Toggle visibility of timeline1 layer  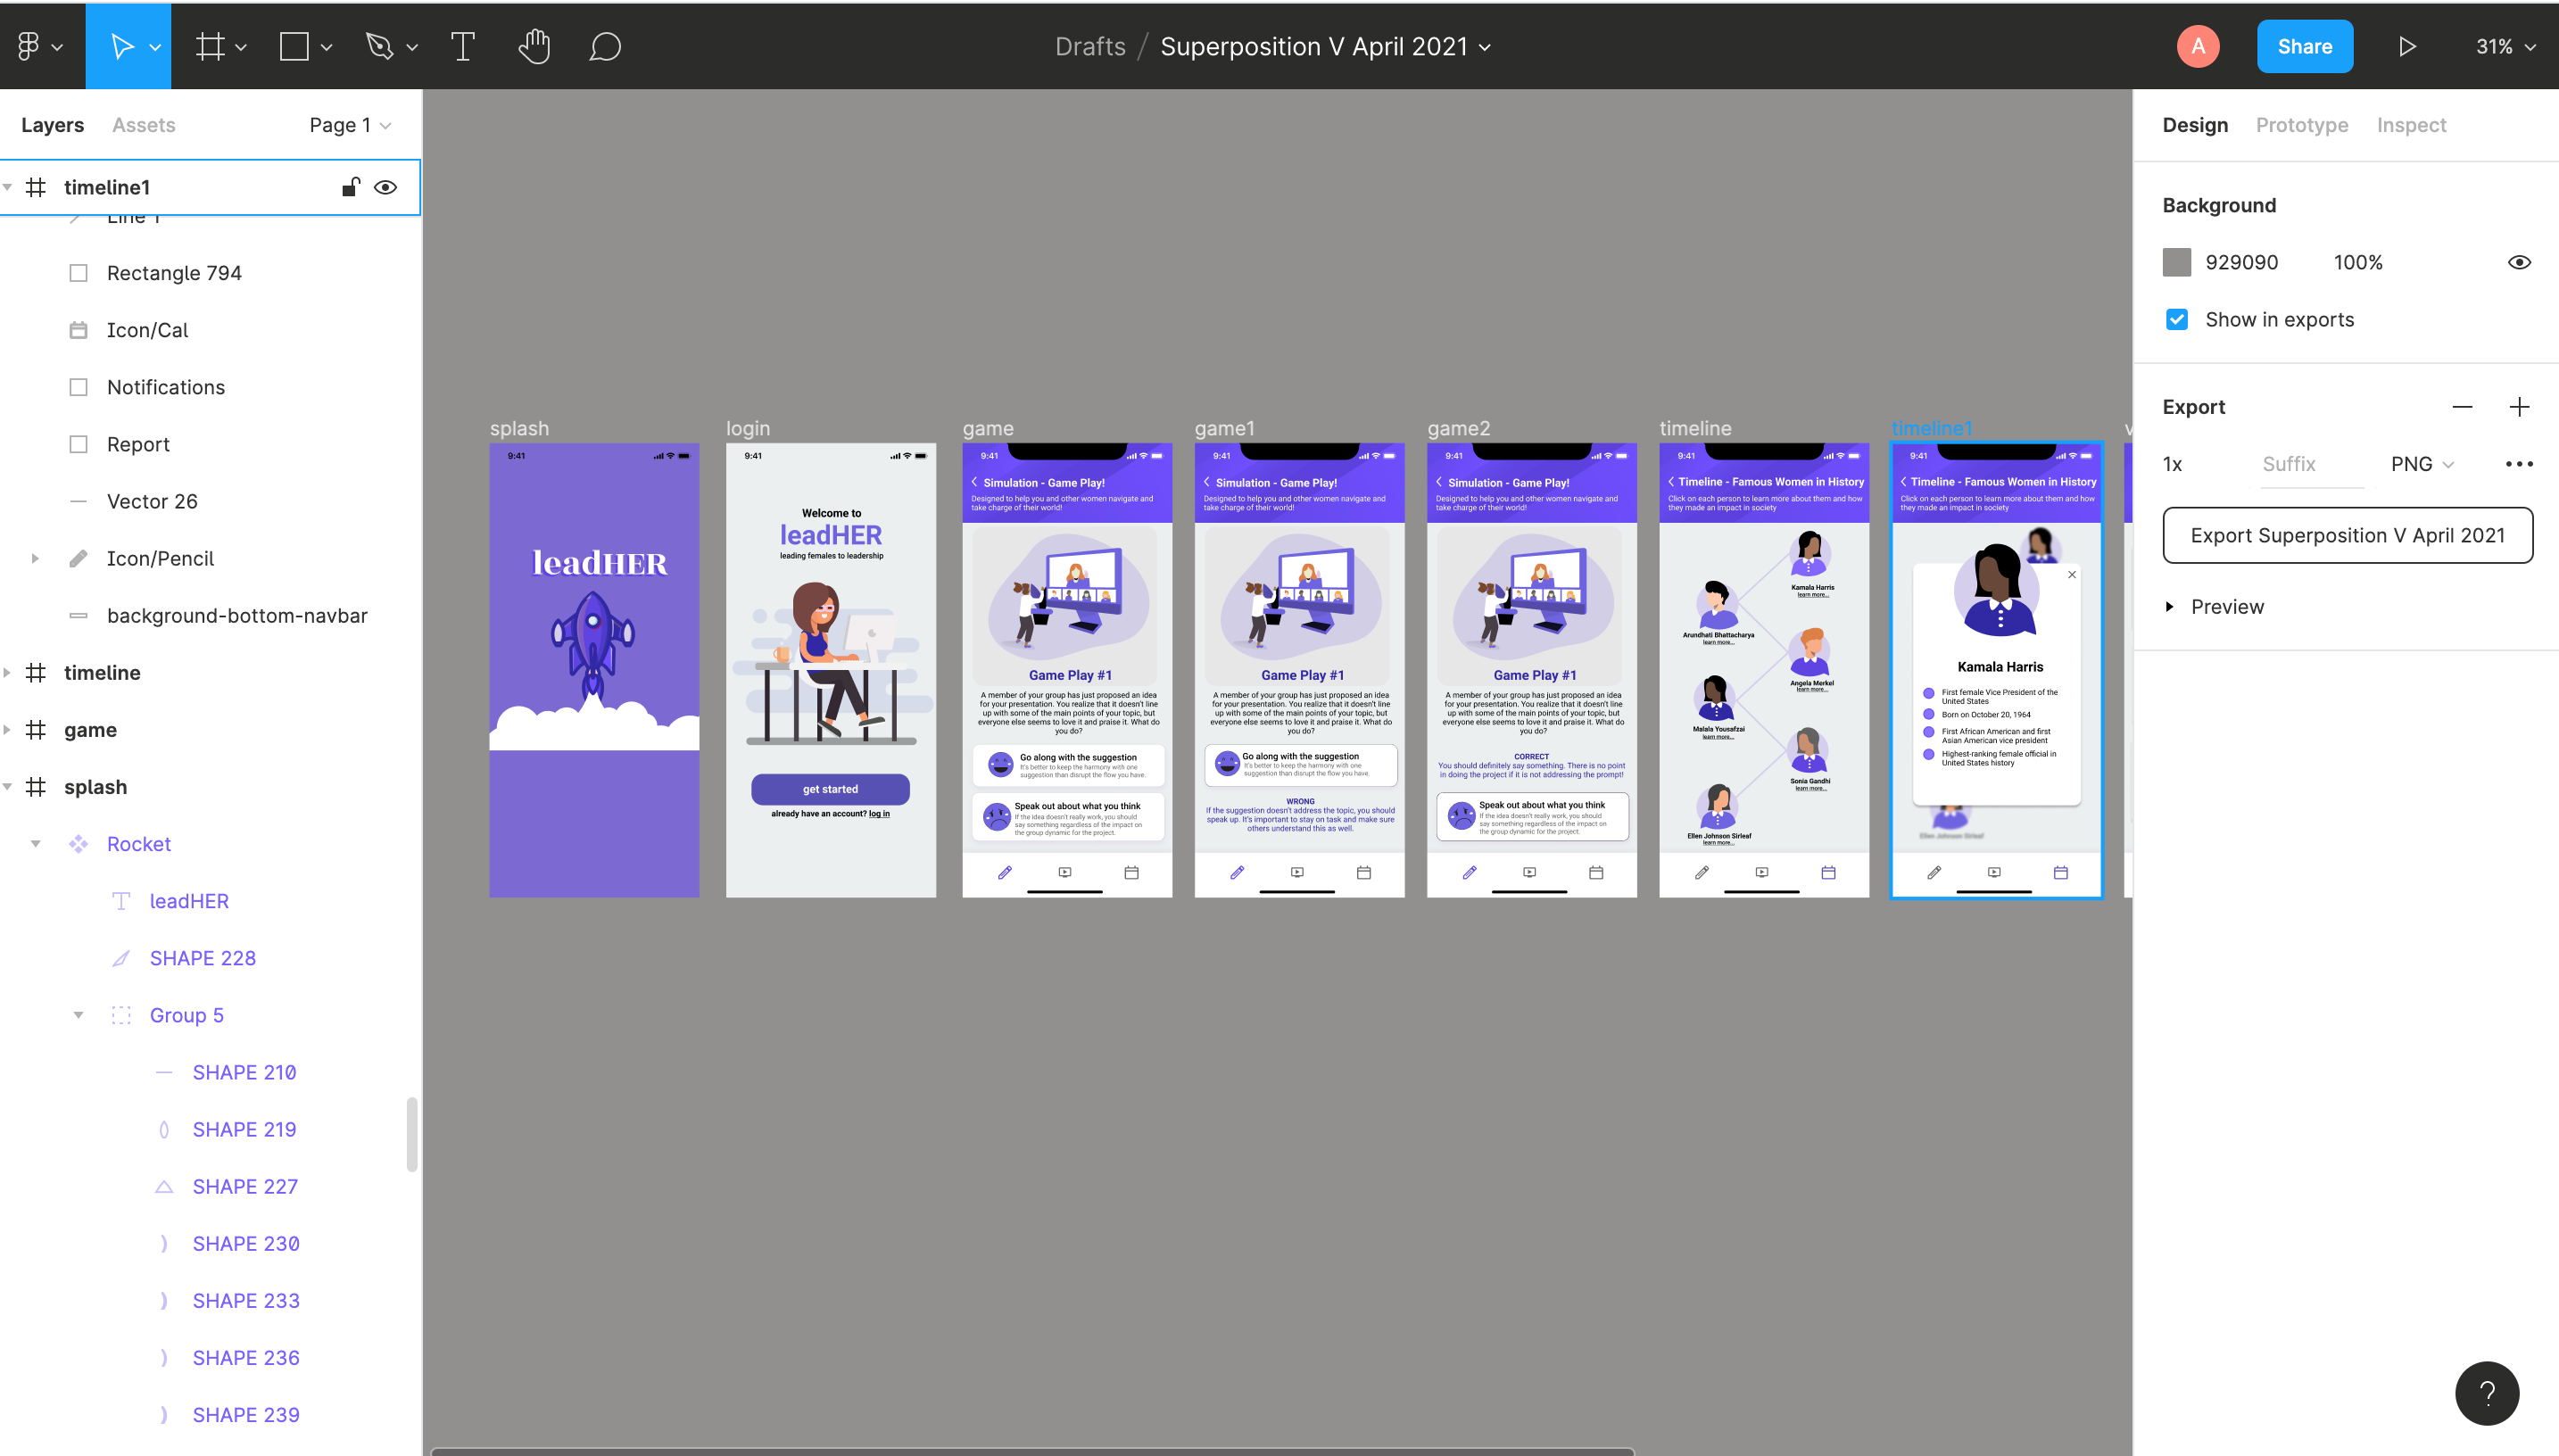tap(385, 187)
